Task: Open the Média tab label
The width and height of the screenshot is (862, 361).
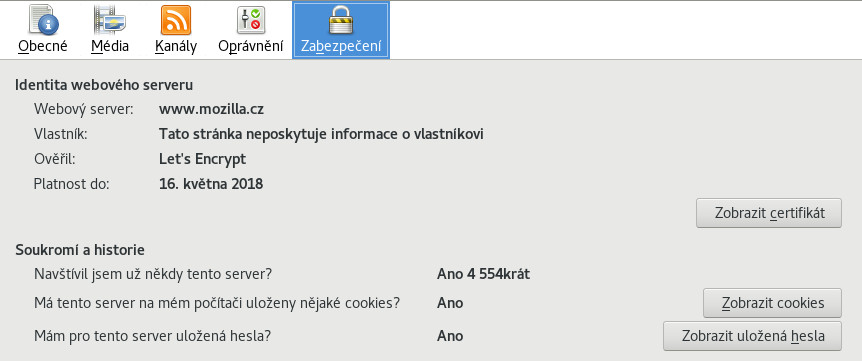Action: 110,46
